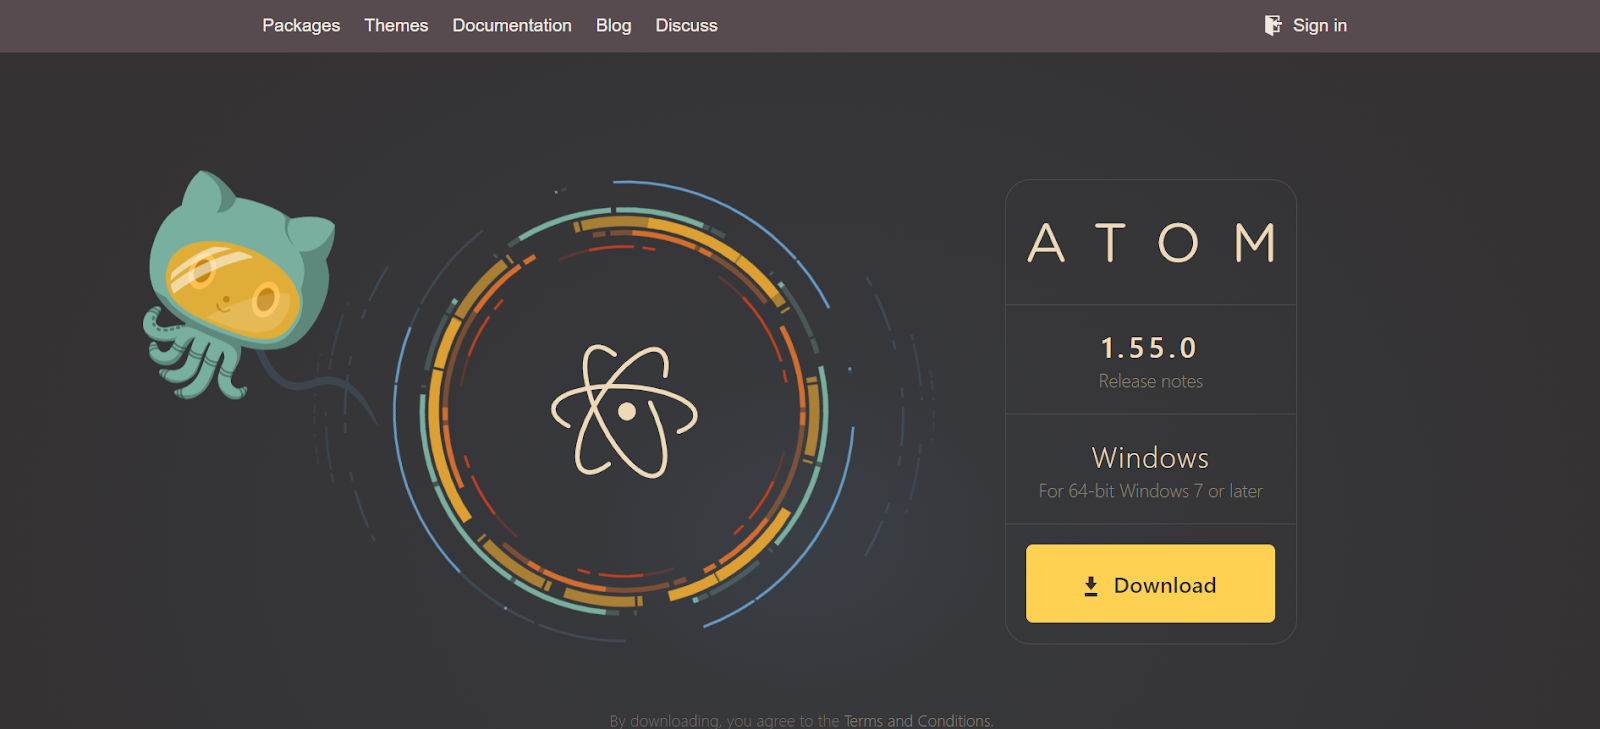Click the 1.55.0 version number
Image resolution: width=1600 pixels, height=729 pixels.
(x=1149, y=348)
